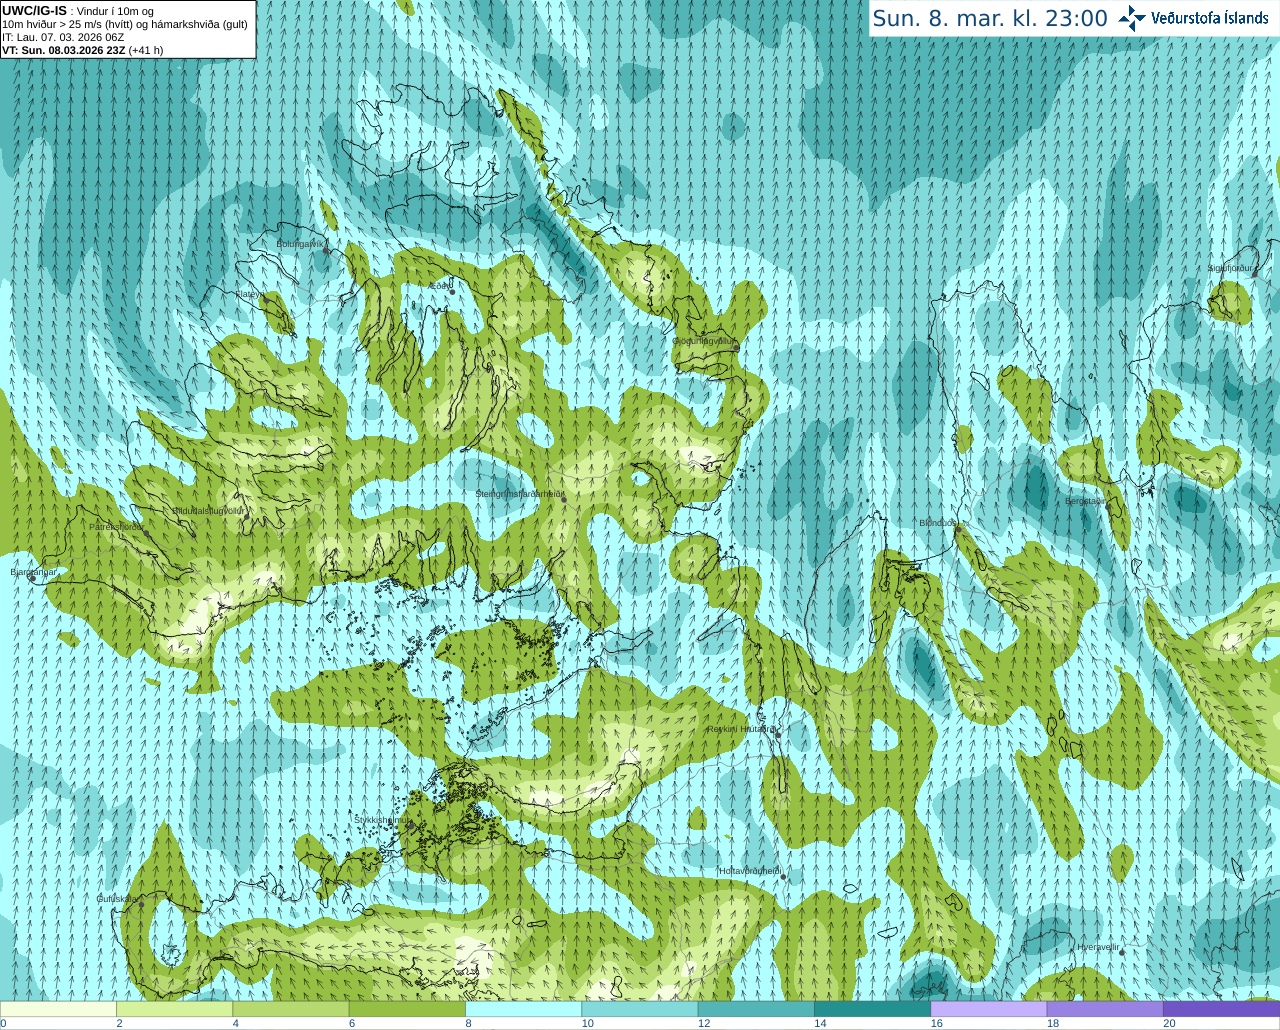Screen dimensions: 1280x1030
Task: Click the VT: Sun. 08.03.2026 23Z line
Action: pos(82,50)
